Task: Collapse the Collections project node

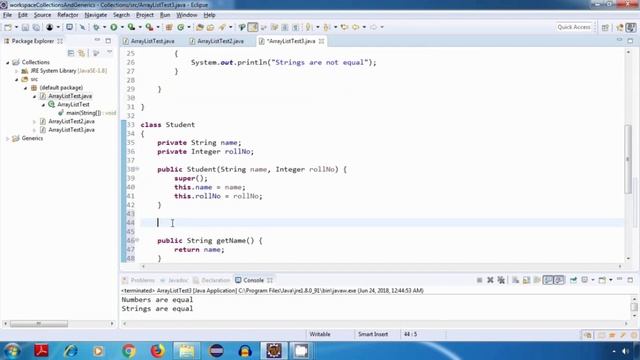Action: [7, 62]
